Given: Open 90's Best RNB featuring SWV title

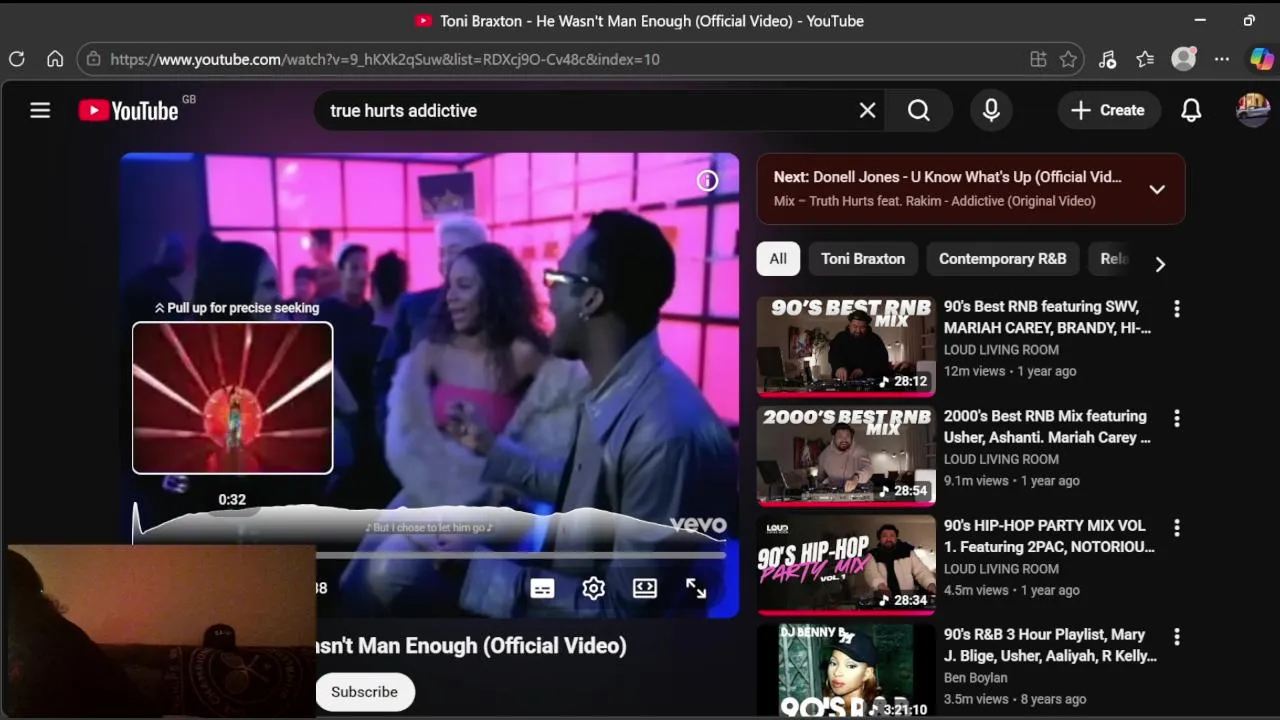Looking at the screenshot, I should click(1047, 317).
